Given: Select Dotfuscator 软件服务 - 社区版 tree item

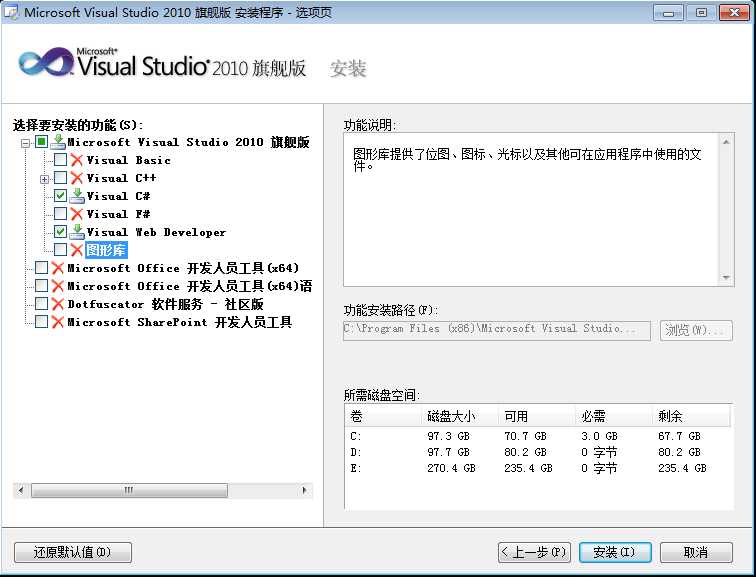Looking at the screenshot, I should tap(165, 304).
